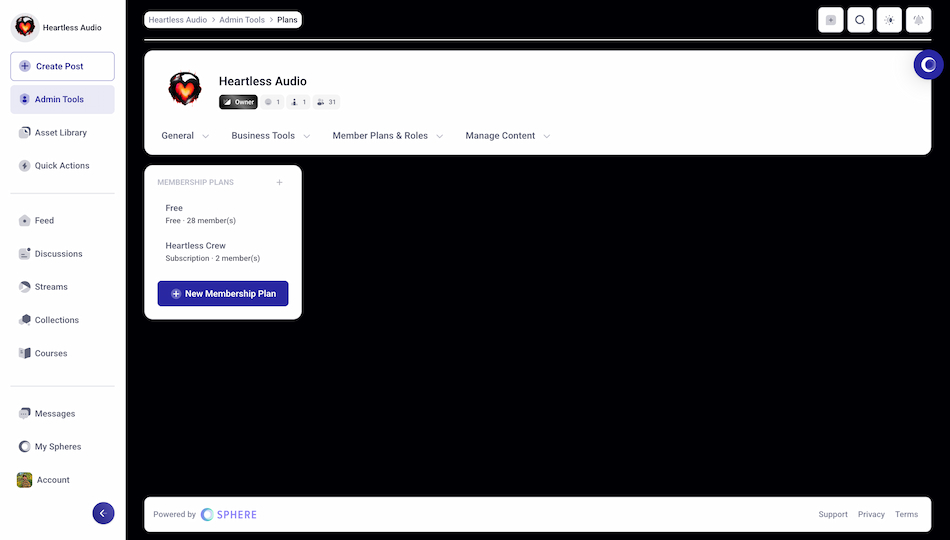Click Admin Tools in breadcrumb
This screenshot has width=950, height=540.
coord(242,20)
